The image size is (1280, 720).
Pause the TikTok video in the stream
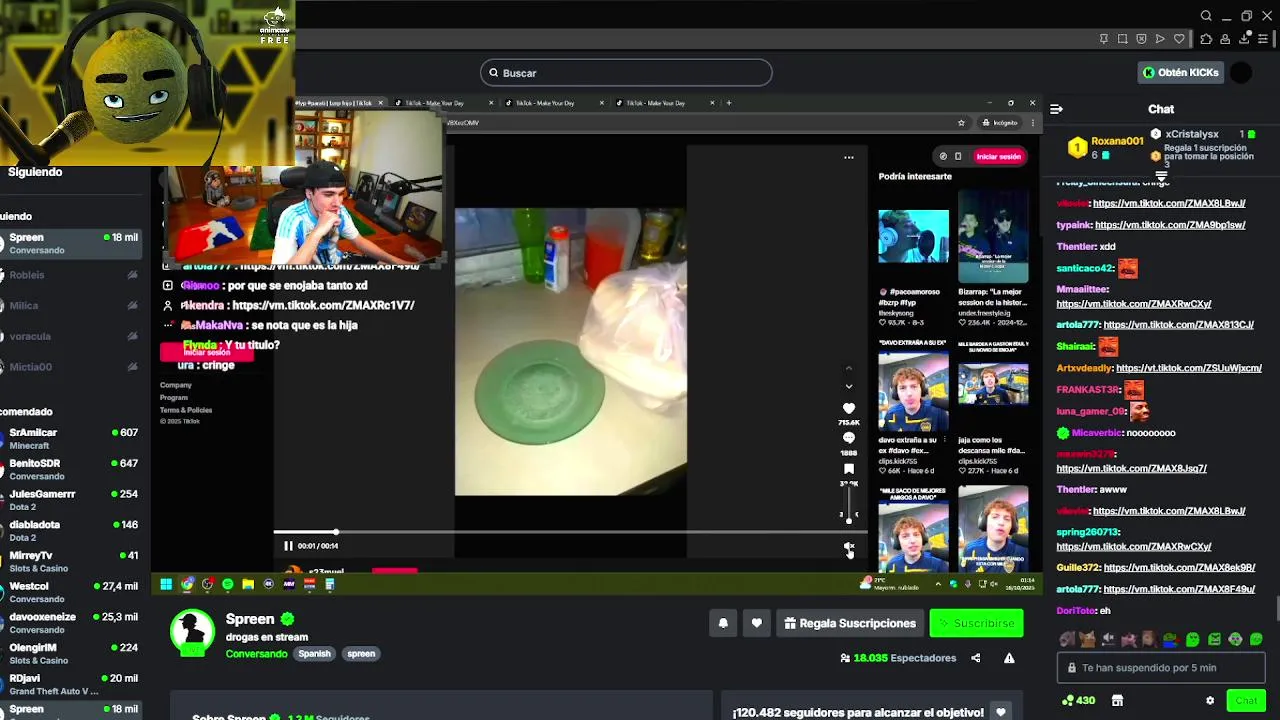(288, 546)
